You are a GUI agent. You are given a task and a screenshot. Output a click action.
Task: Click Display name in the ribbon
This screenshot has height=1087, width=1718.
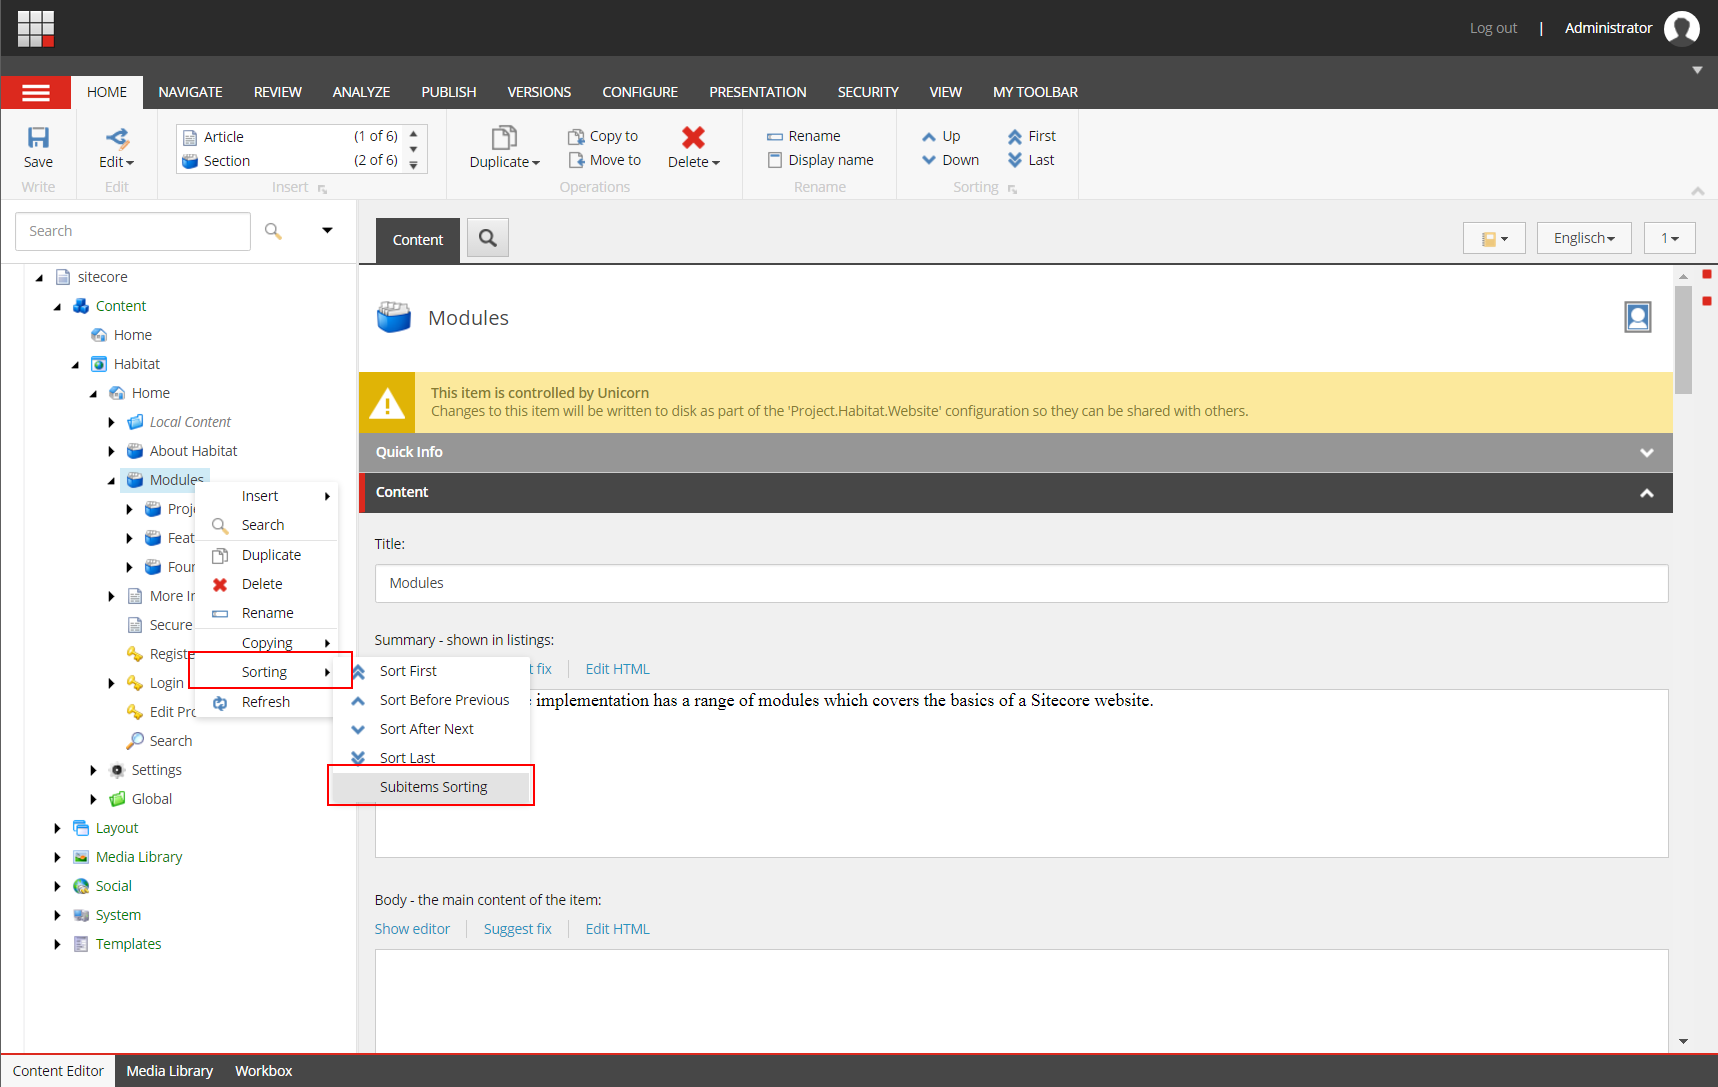pos(820,160)
